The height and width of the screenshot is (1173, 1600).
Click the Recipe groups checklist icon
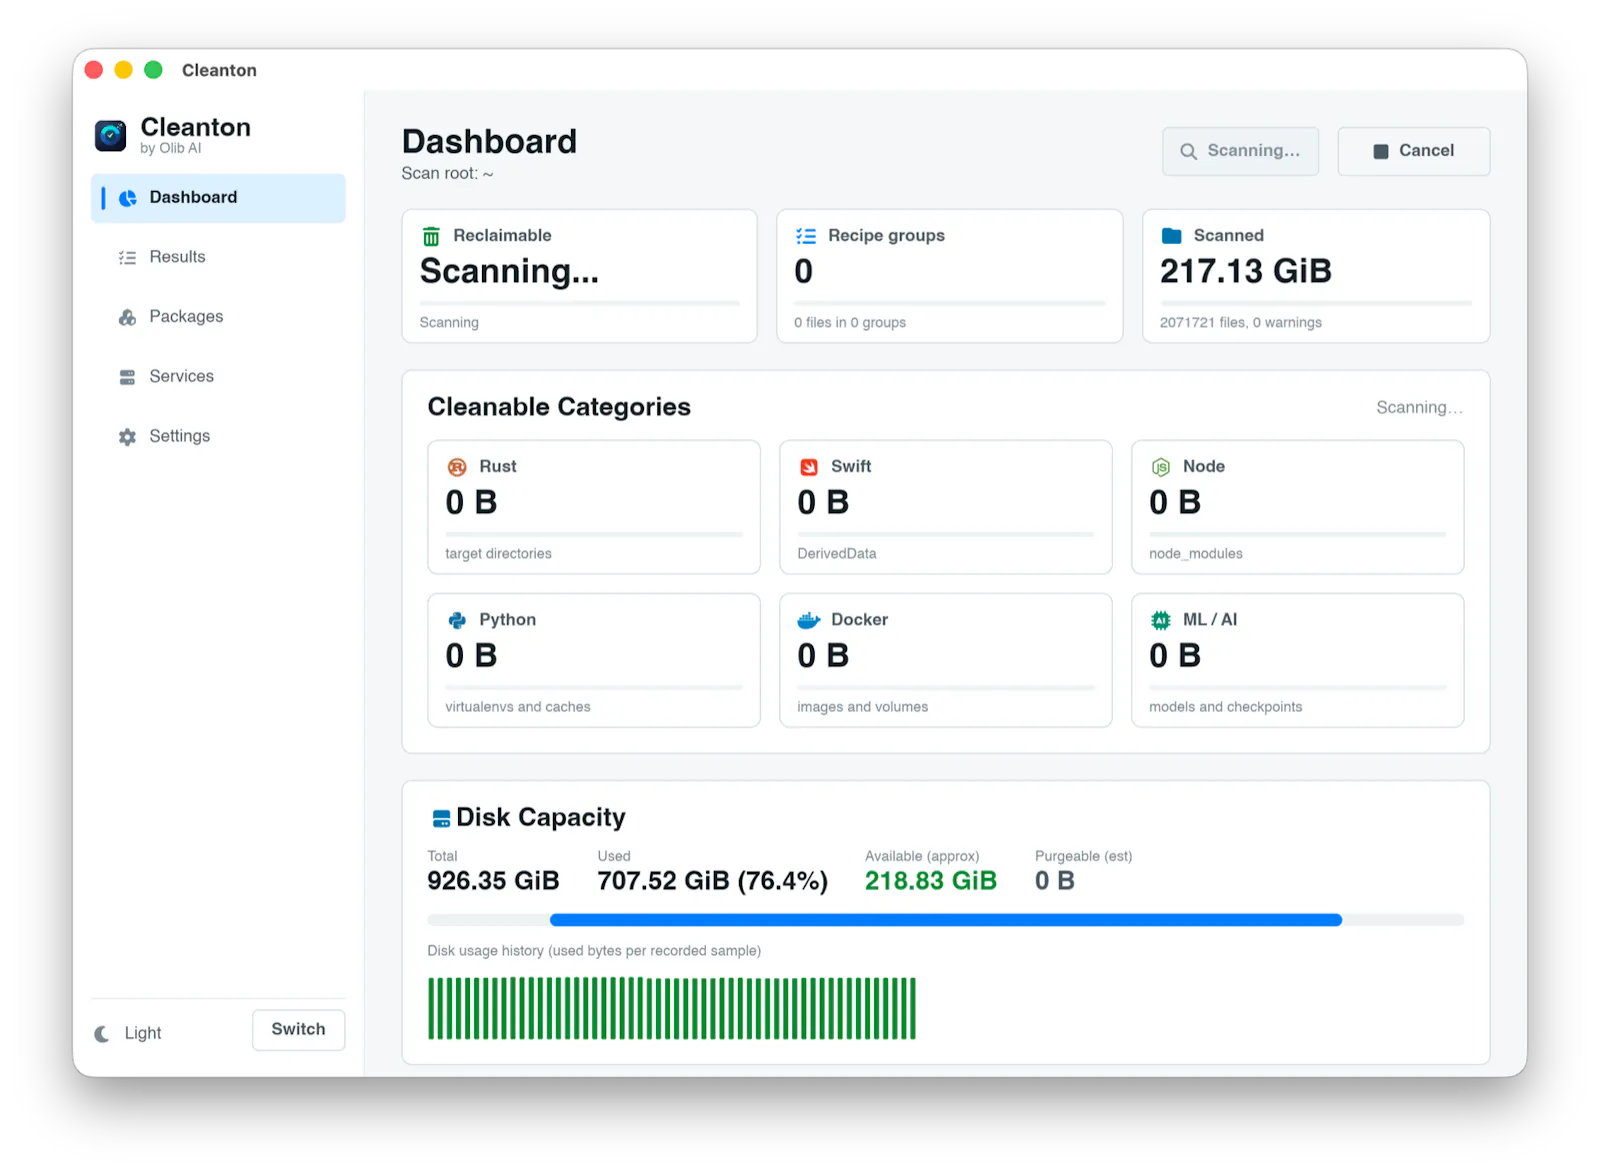click(x=806, y=236)
